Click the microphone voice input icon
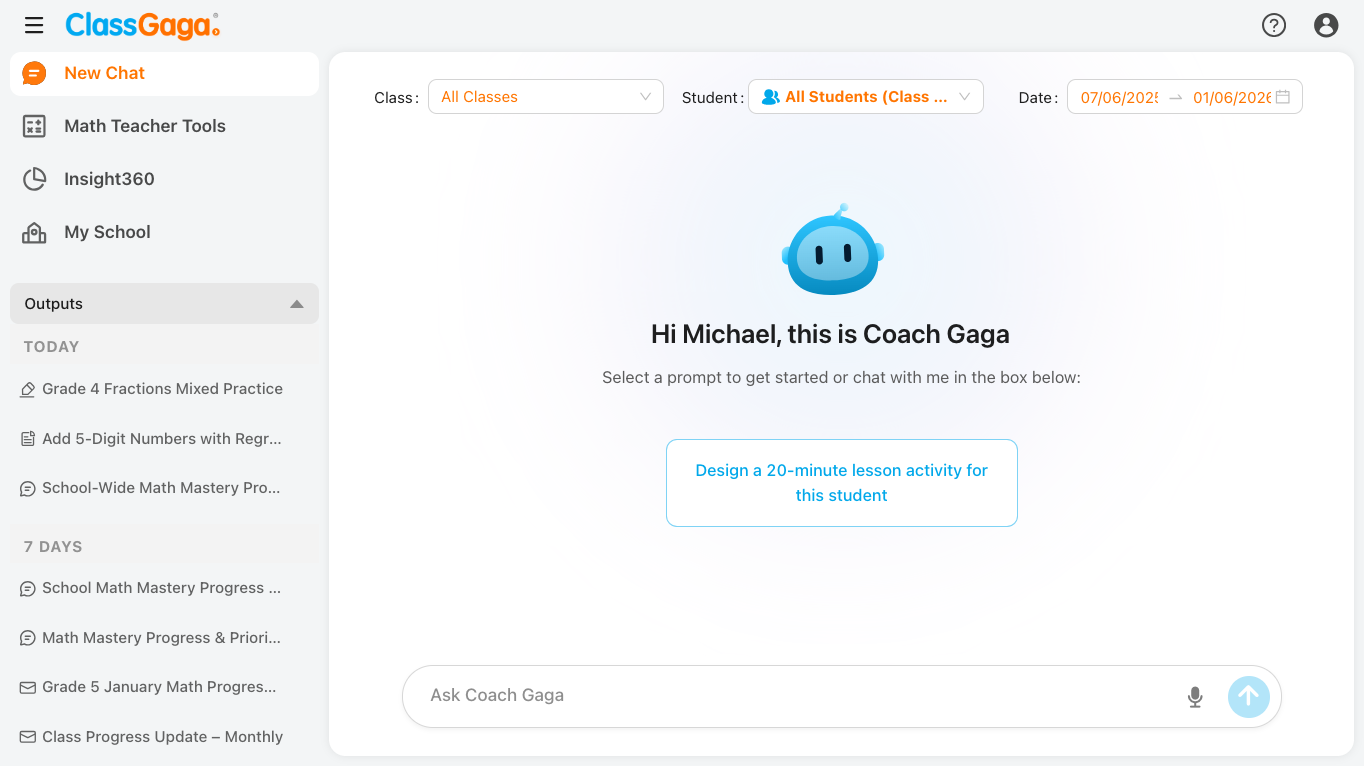 [1195, 697]
